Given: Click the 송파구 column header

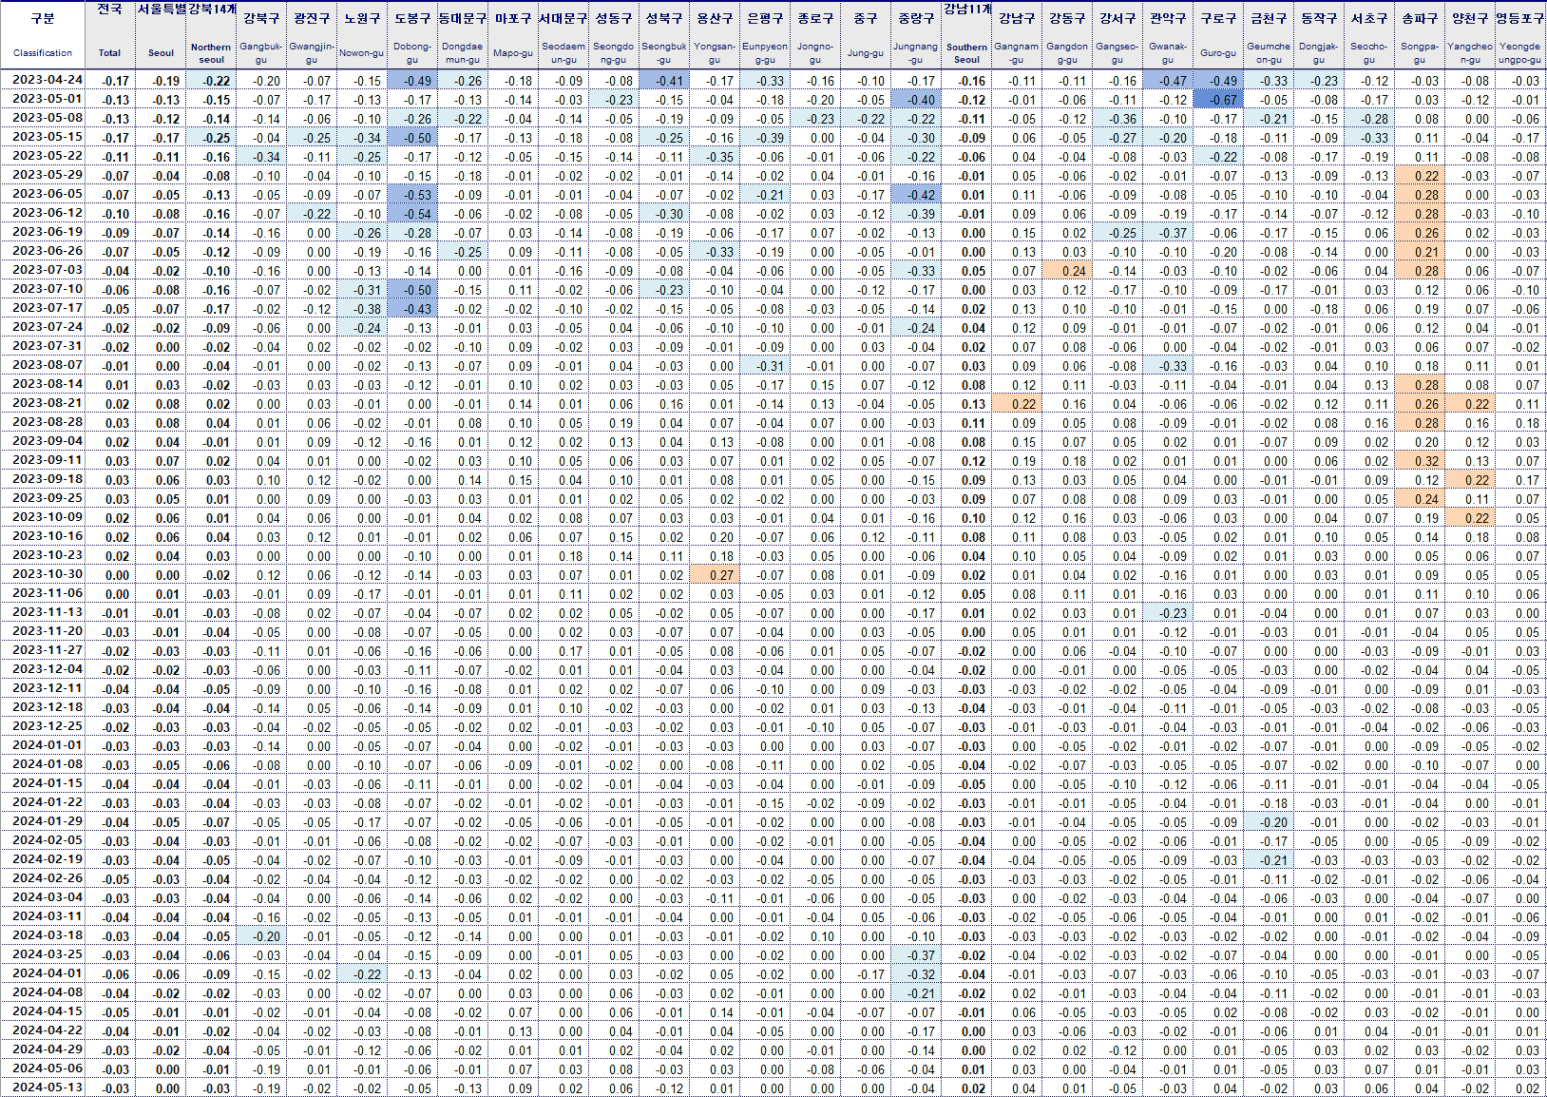Looking at the screenshot, I should [1419, 19].
